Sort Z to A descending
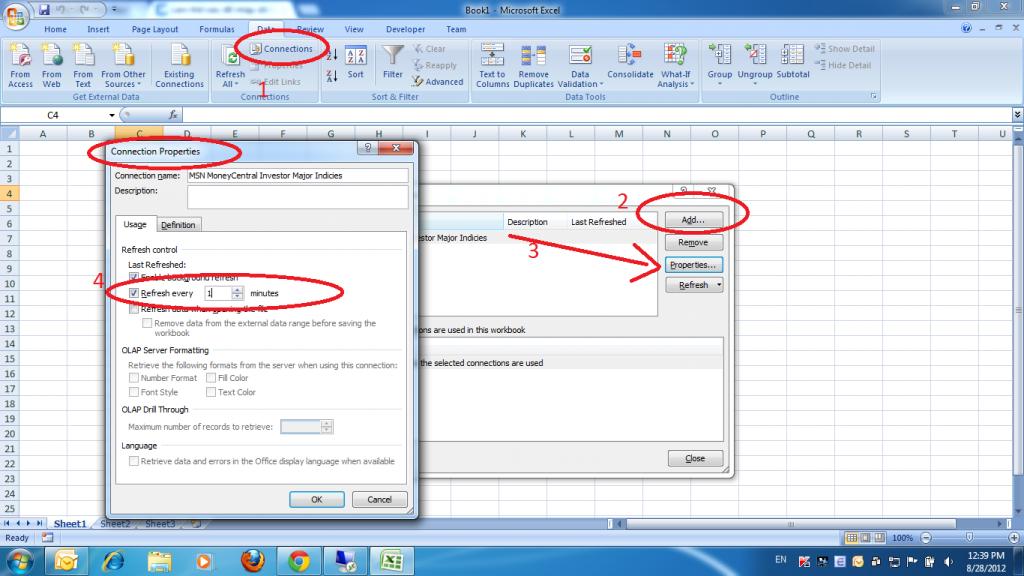The image size is (1024, 576). tap(332, 76)
